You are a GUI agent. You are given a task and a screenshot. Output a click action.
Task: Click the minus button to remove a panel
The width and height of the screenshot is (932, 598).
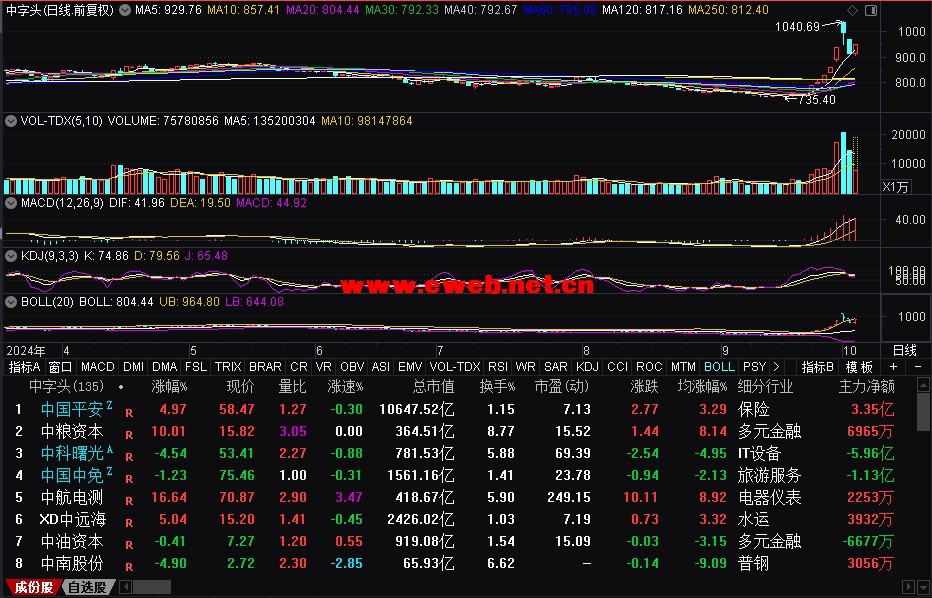[918, 367]
